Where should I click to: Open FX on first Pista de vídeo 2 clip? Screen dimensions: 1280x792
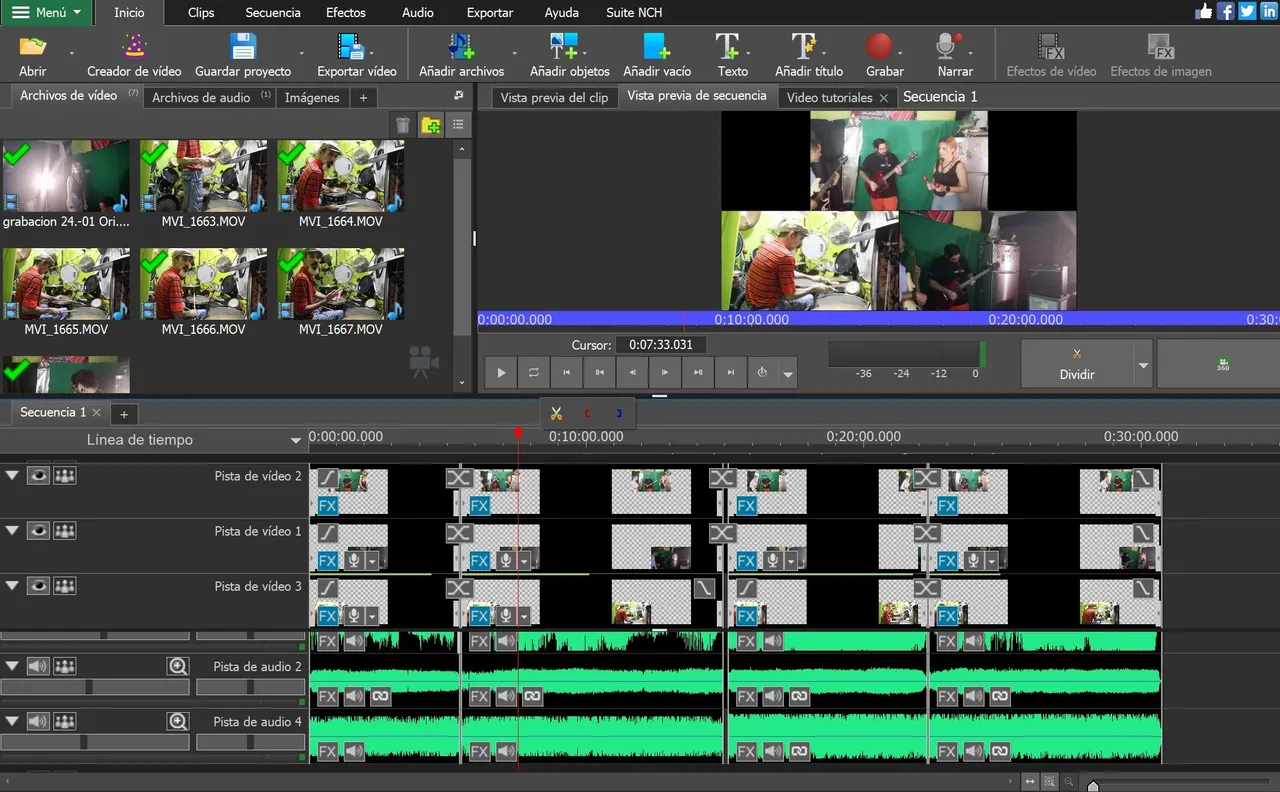coord(328,506)
